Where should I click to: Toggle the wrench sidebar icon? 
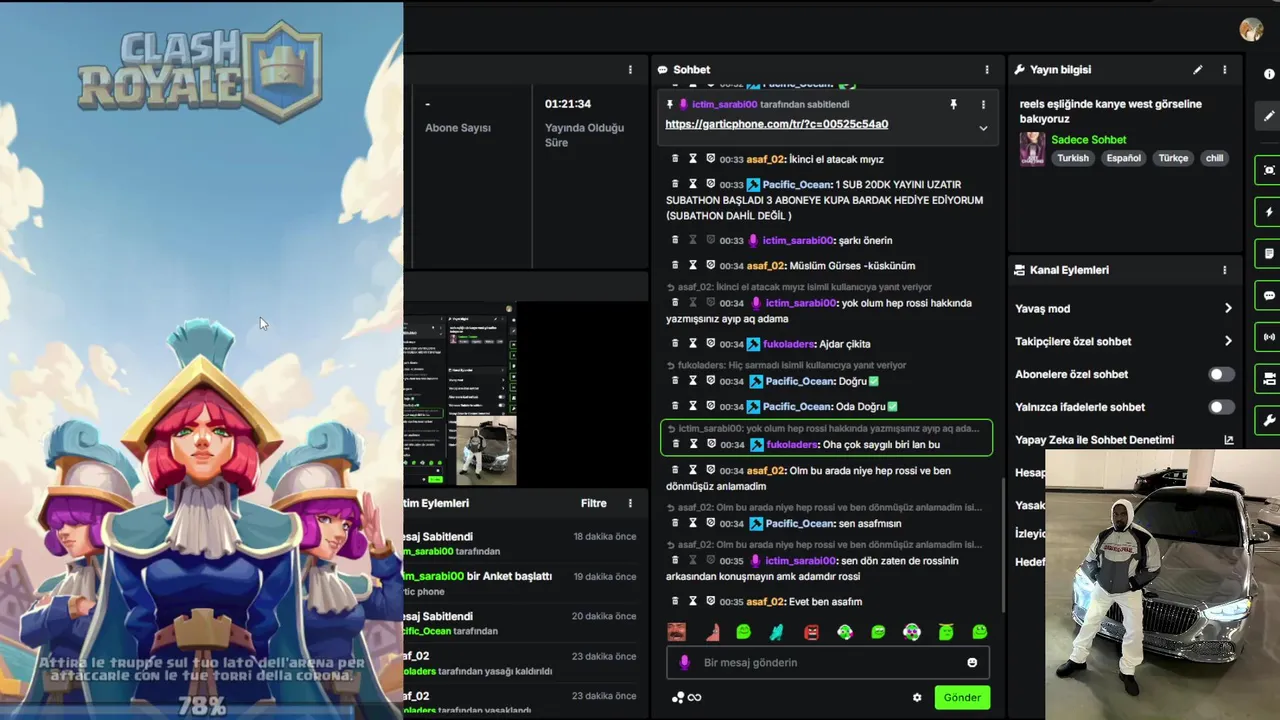1269,421
